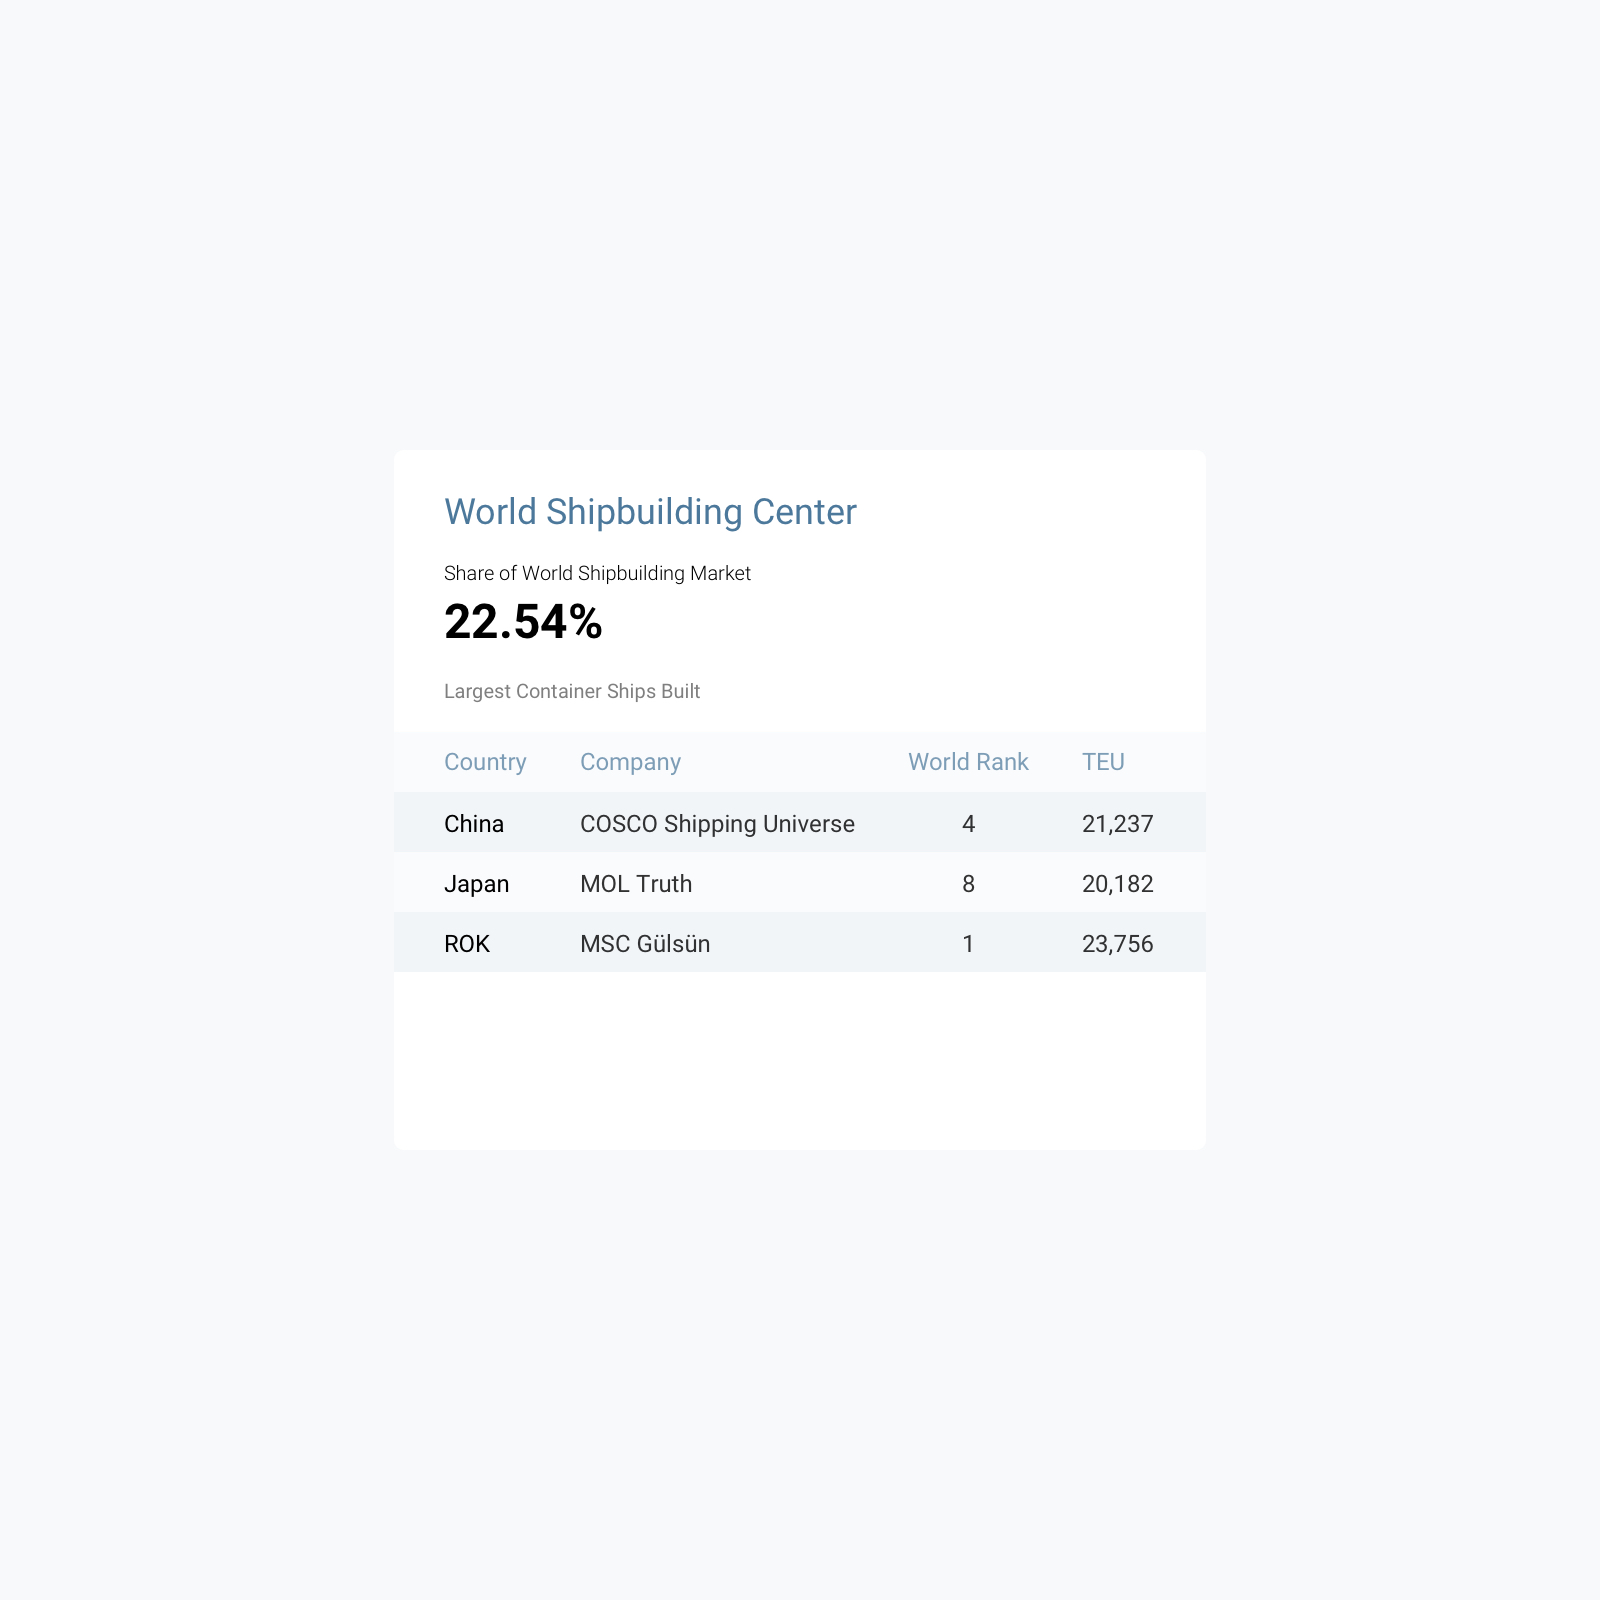Click the MSC Gülsün cell
1600x1600 pixels.
tap(645, 944)
